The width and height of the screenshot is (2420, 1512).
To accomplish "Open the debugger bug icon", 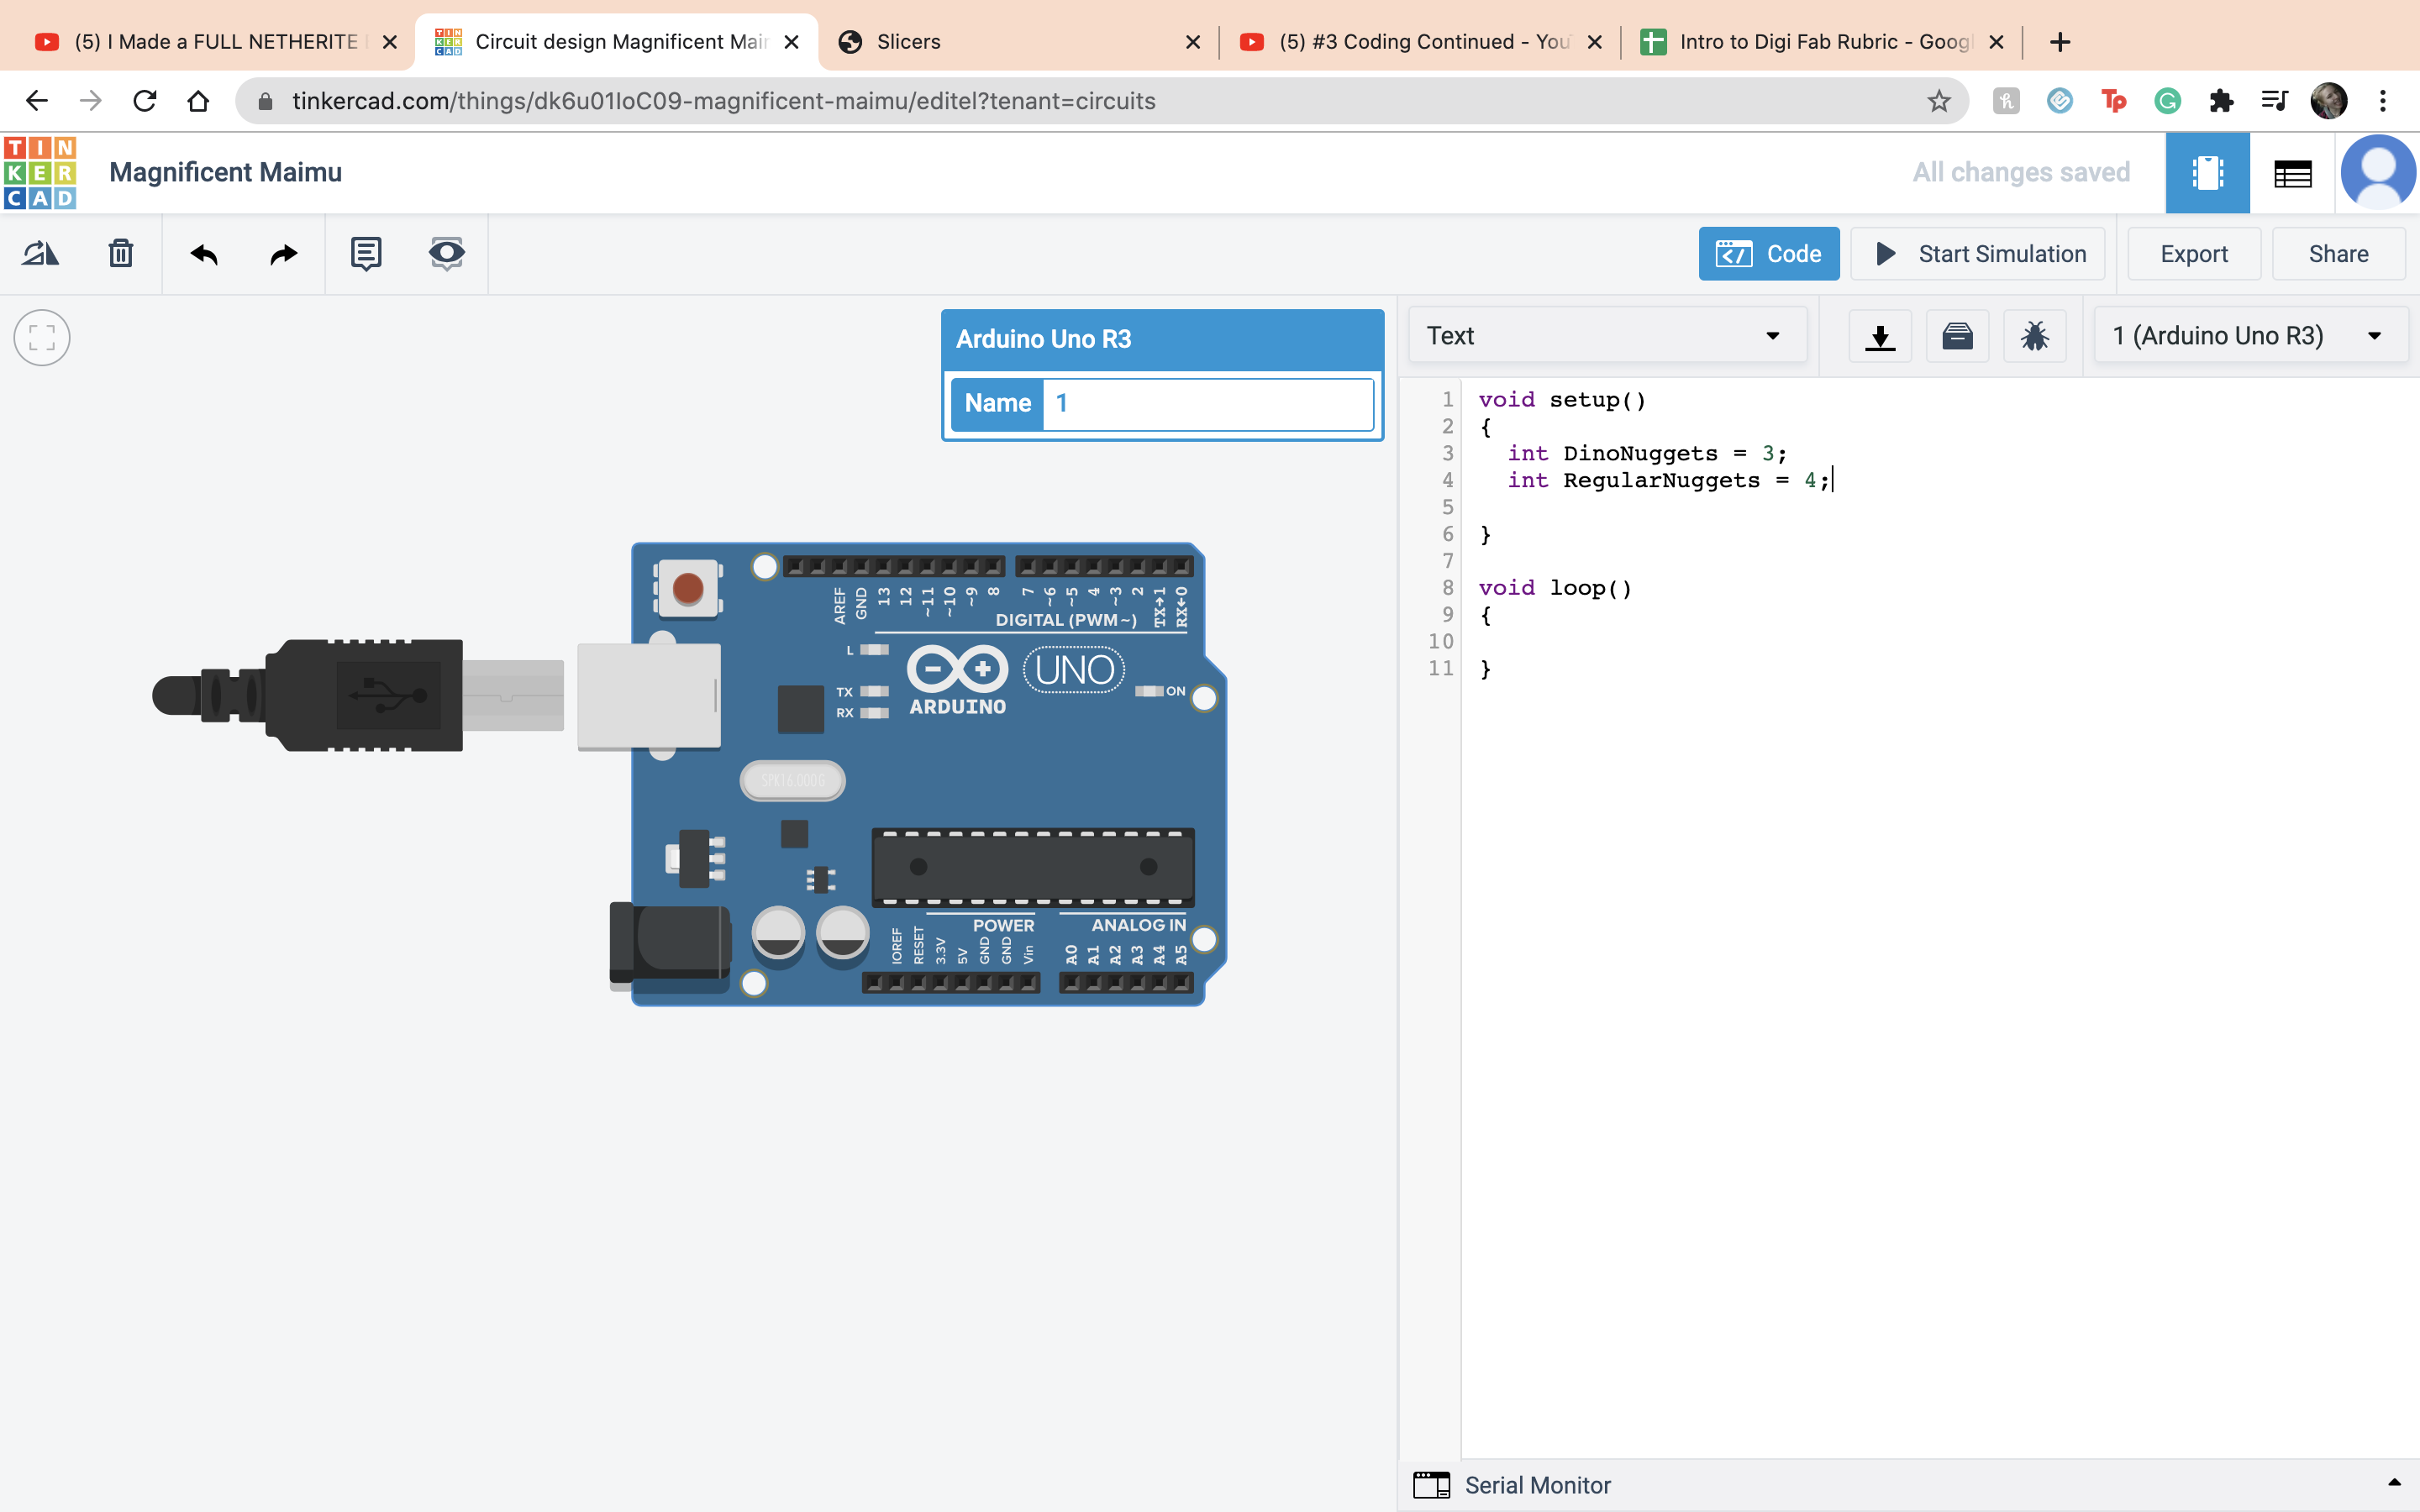I will (x=2034, y=337).
